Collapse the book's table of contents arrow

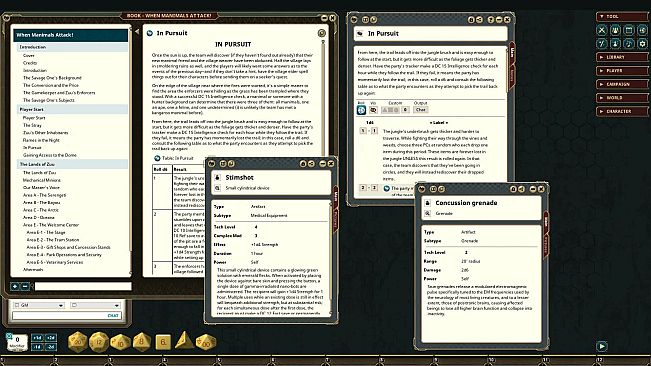tap(137, 32)
